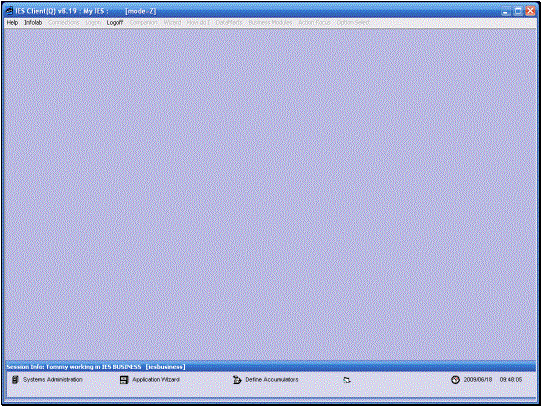The image size is (541, 406).
Task: Select Logoff in the menu bar
Action: point(115,22)
